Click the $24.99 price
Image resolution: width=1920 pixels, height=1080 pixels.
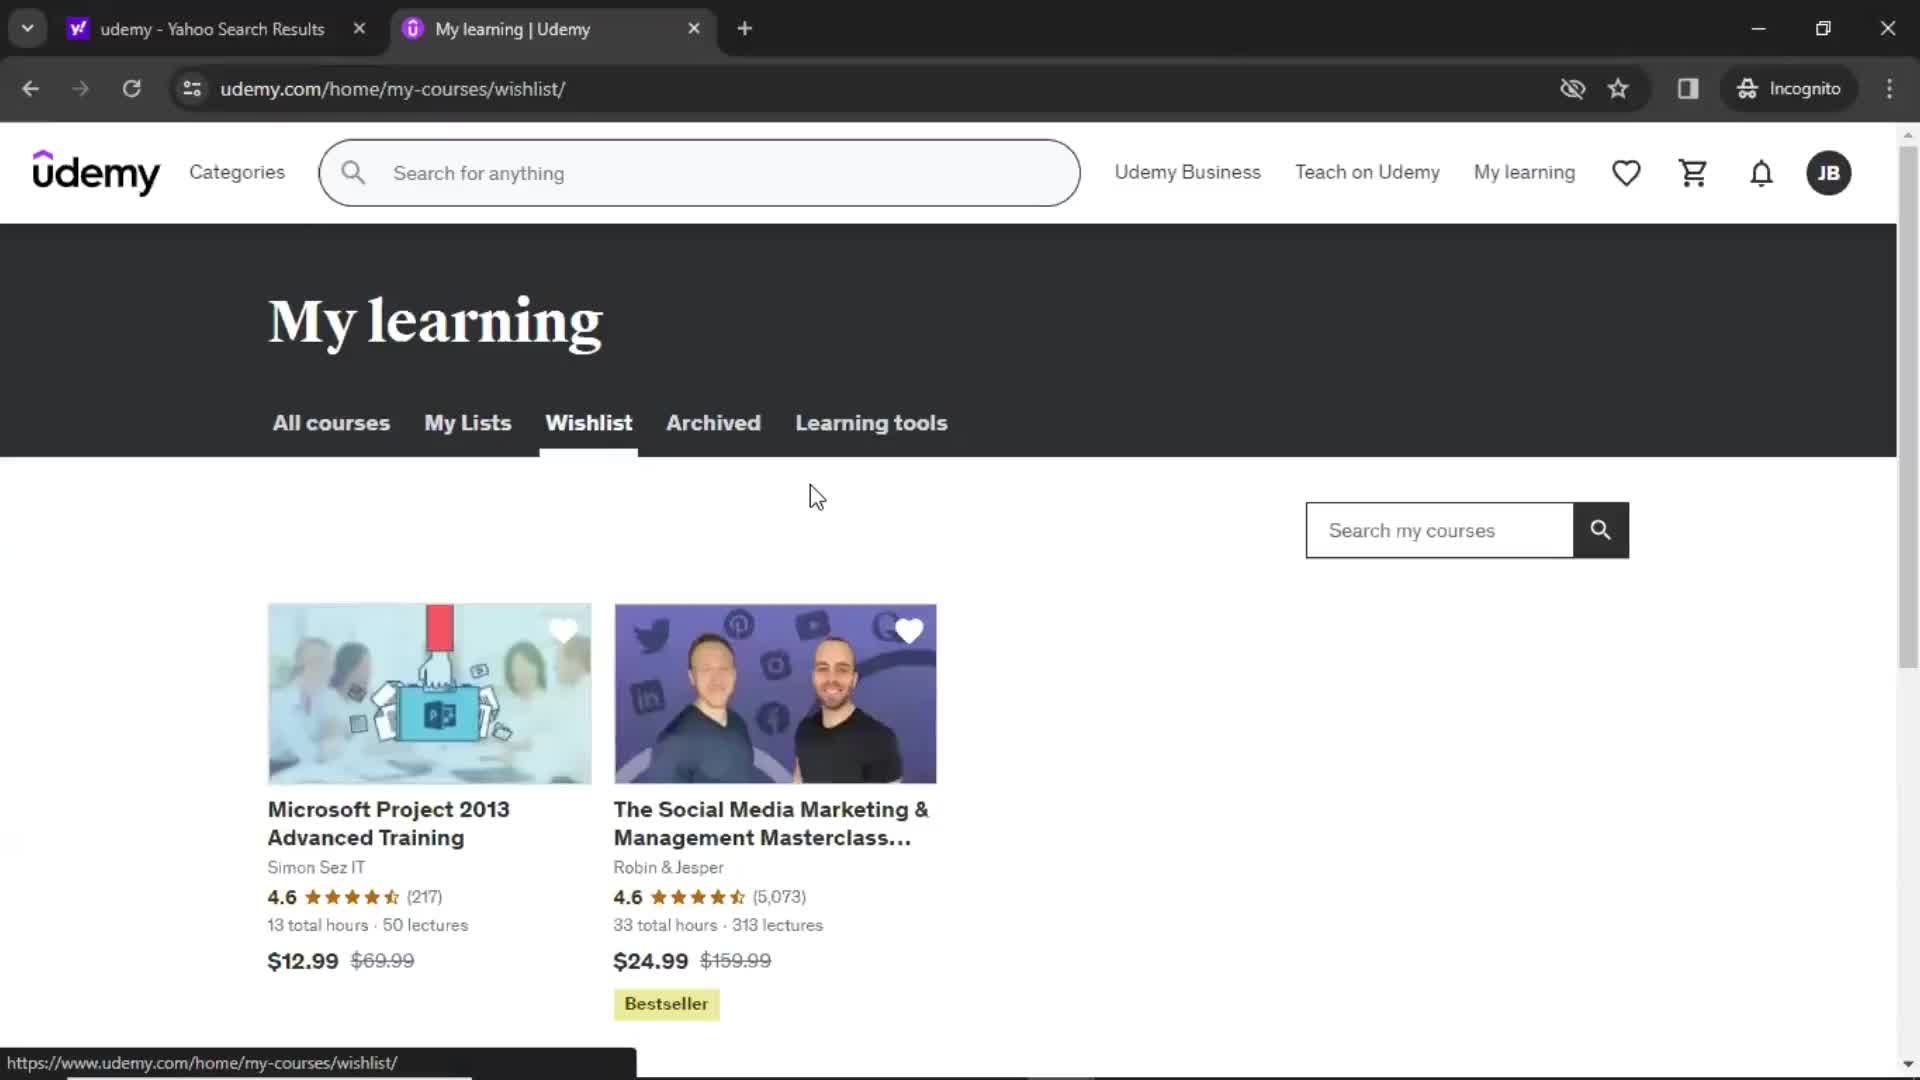(650, 961)
